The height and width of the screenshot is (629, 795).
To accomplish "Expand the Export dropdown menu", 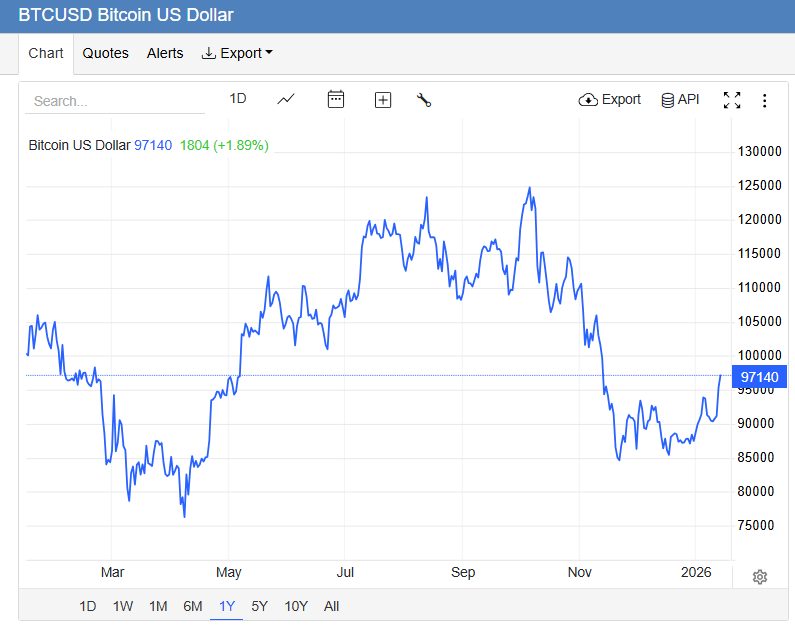I will [237, 53].
